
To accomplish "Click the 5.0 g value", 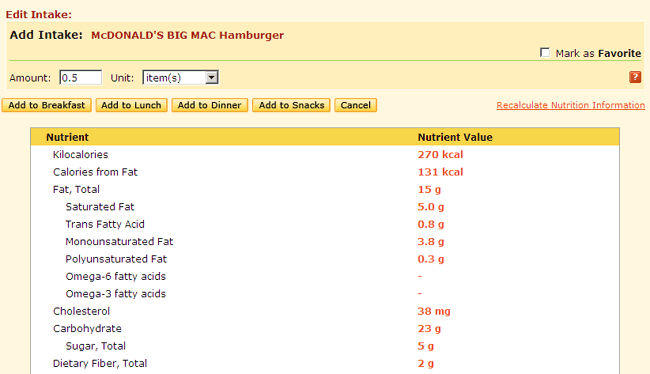I will [431, 207].
